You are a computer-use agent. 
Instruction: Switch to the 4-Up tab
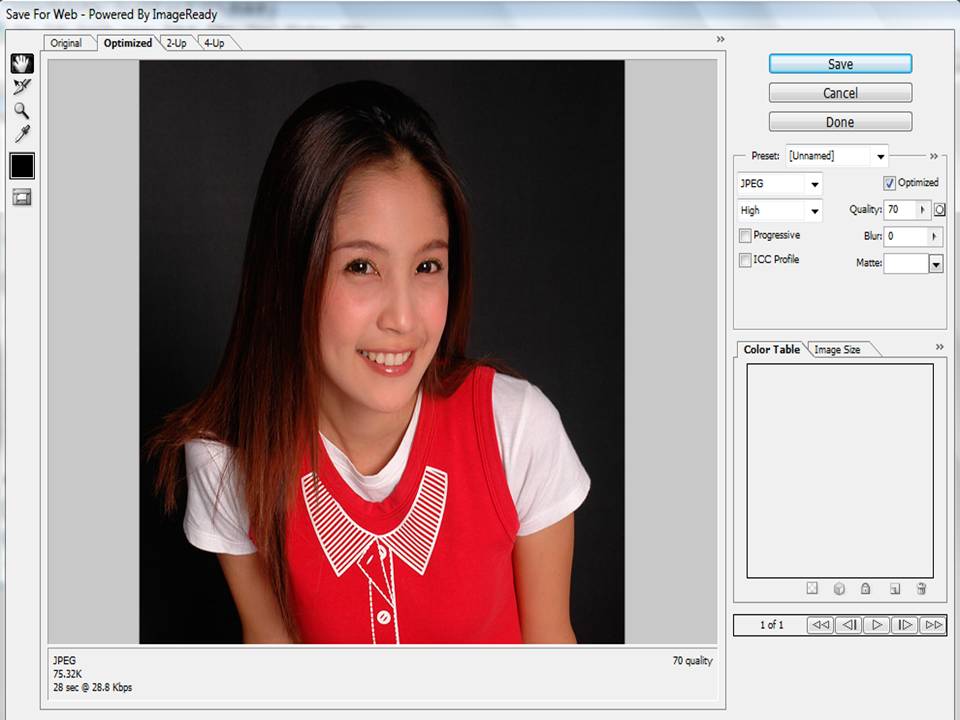tap(214, 43)
